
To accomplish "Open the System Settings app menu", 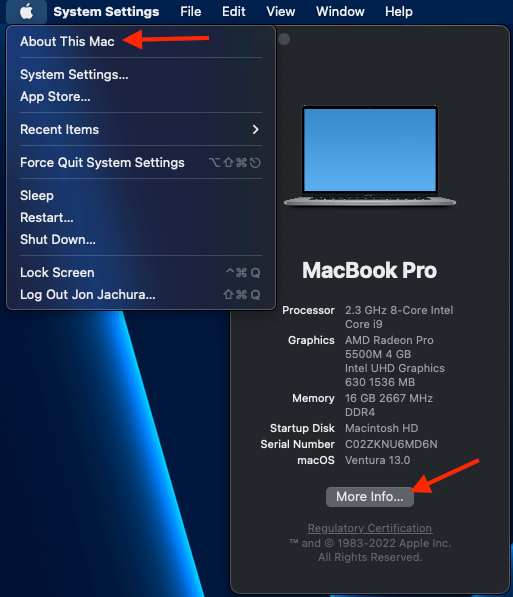I will point(106,12).
